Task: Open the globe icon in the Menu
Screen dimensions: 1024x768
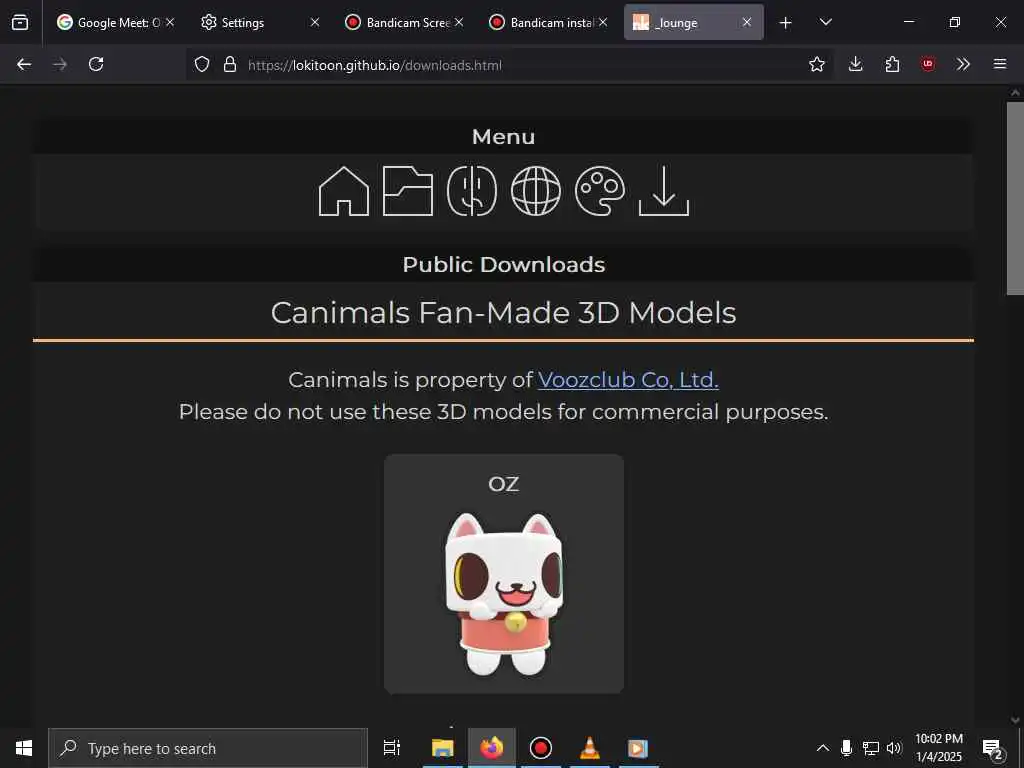Action: click(536, 191)
